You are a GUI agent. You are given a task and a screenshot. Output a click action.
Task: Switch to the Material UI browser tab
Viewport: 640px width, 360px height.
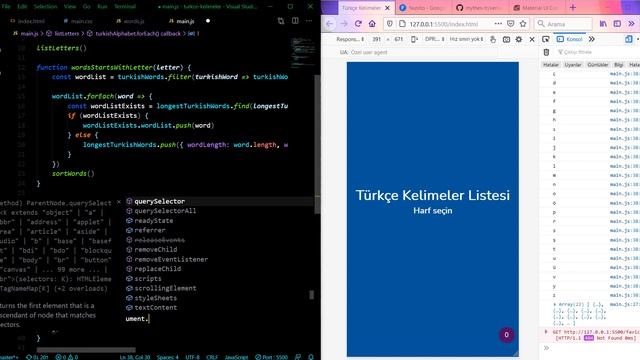(536, 8)
